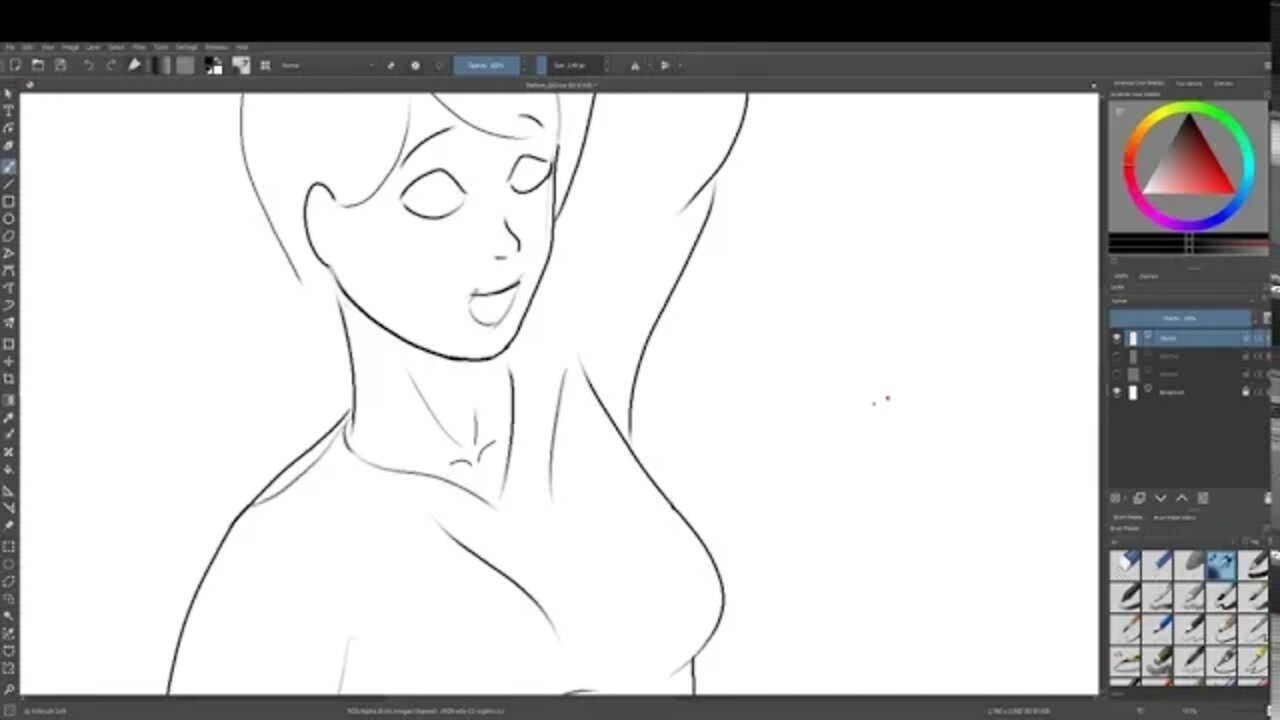Open the Settings menu
This screenshot has width=1280, height=720.
pos(187,47)
